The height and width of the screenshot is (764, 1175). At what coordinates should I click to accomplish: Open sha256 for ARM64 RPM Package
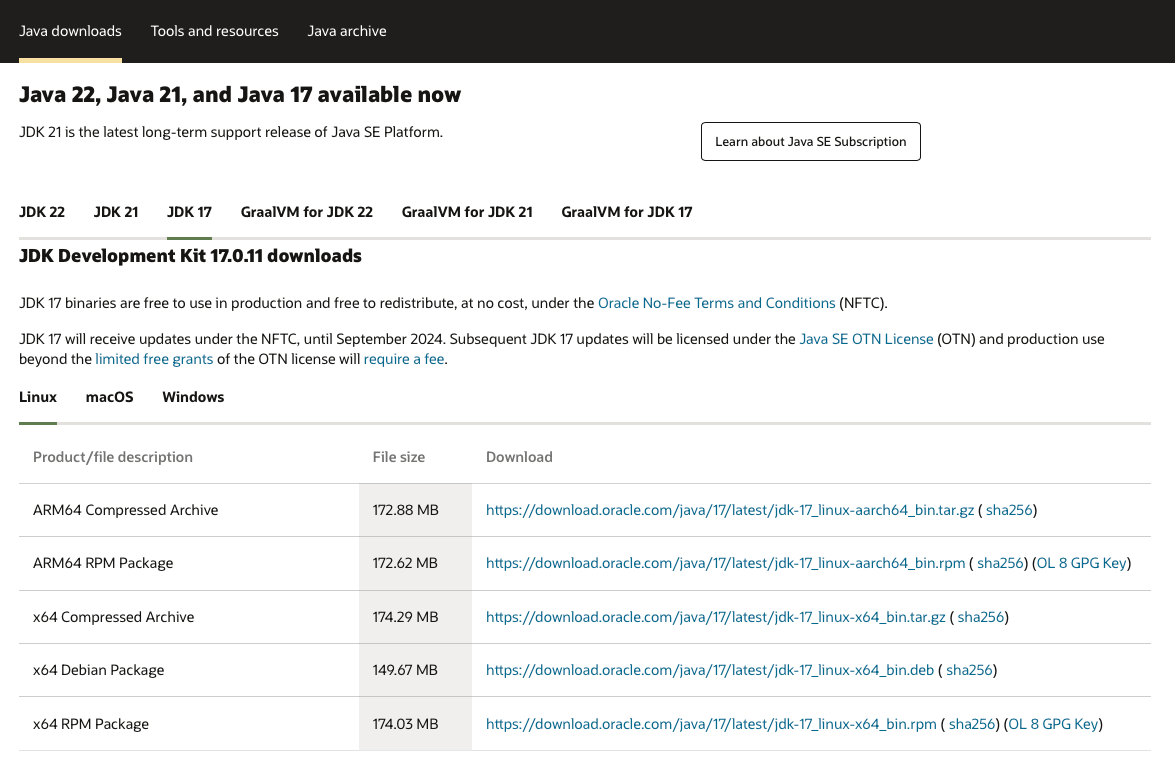[1000, 563]
